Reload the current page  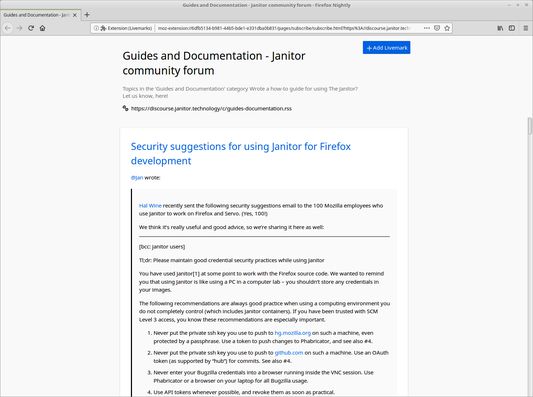pyautogui.click(x=31, y=28)
